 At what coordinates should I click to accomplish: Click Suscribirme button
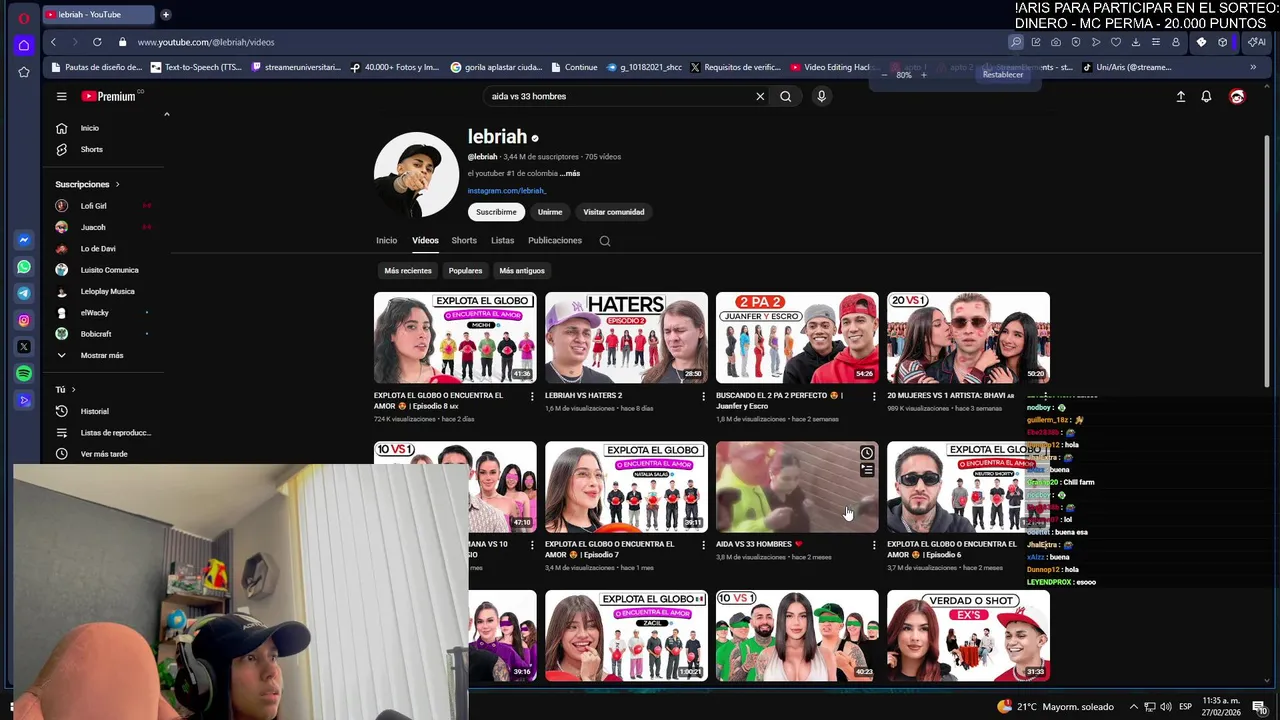click(496, 212)
